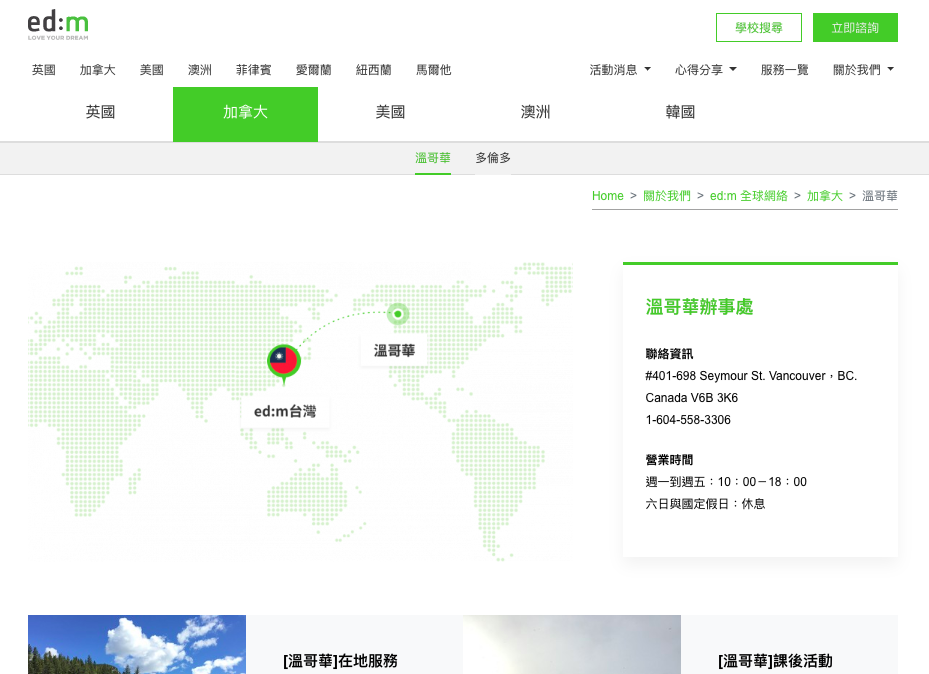929x674 pixels.
Task: Click the 加拿大 breadcrumb link
Action: 825,196
